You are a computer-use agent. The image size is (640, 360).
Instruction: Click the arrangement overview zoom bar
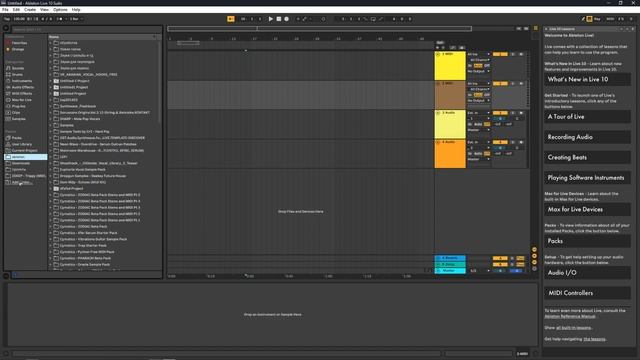(320, 29)
